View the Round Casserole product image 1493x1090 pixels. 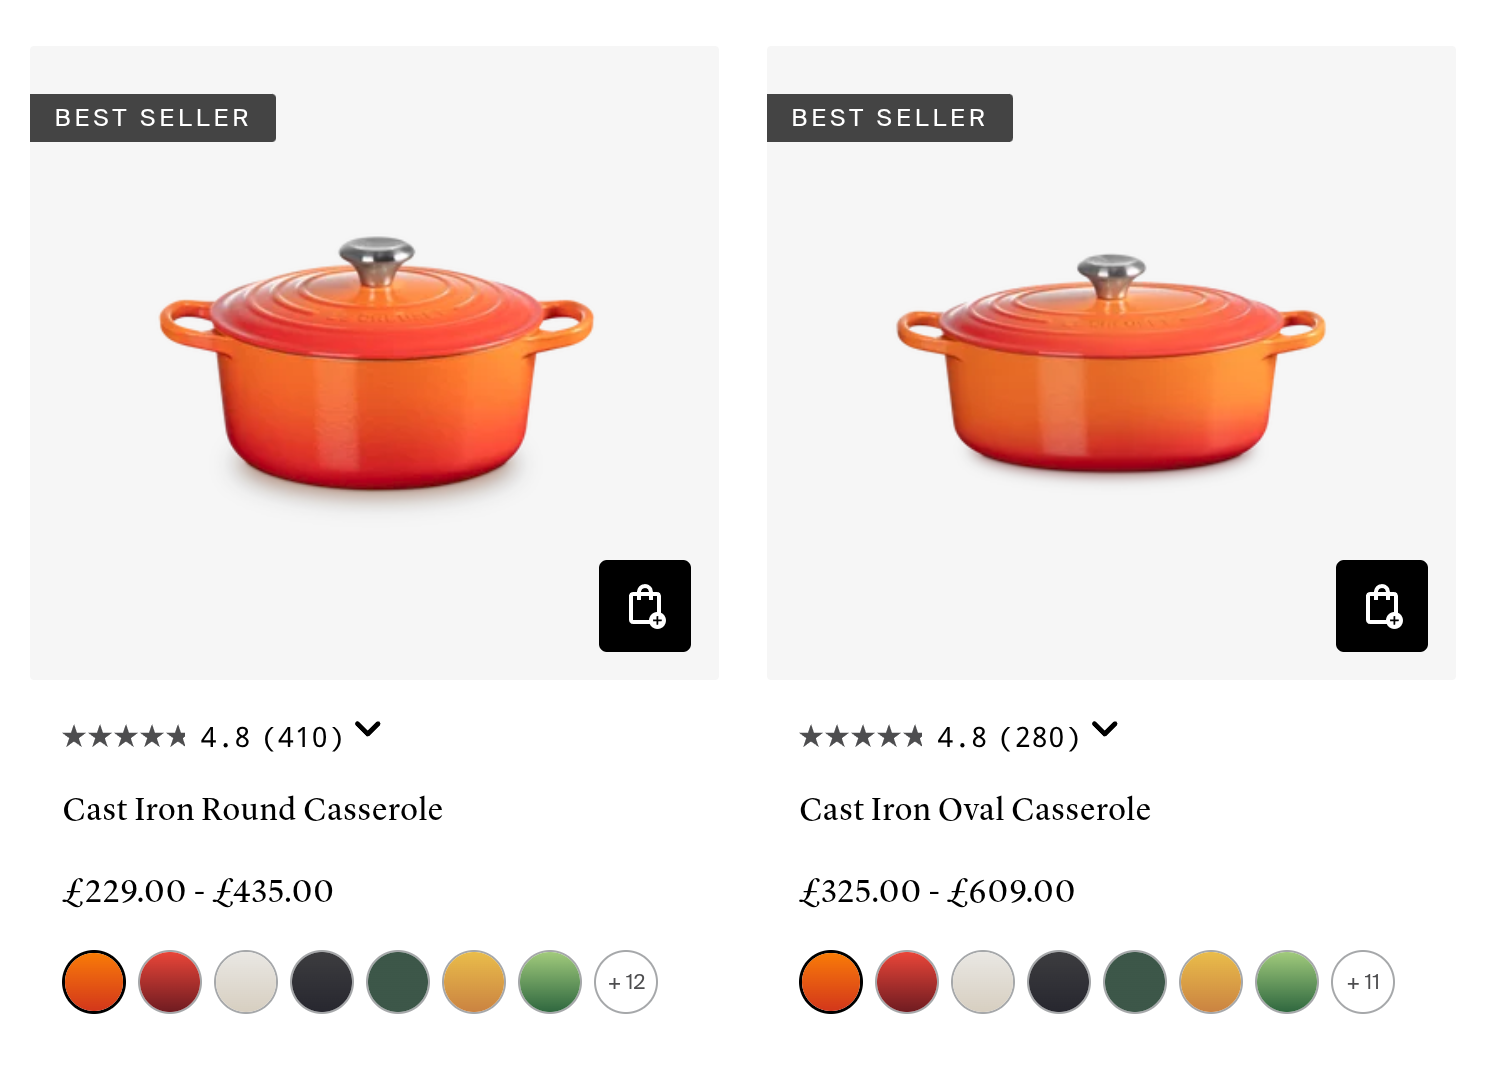coord(375,363)
